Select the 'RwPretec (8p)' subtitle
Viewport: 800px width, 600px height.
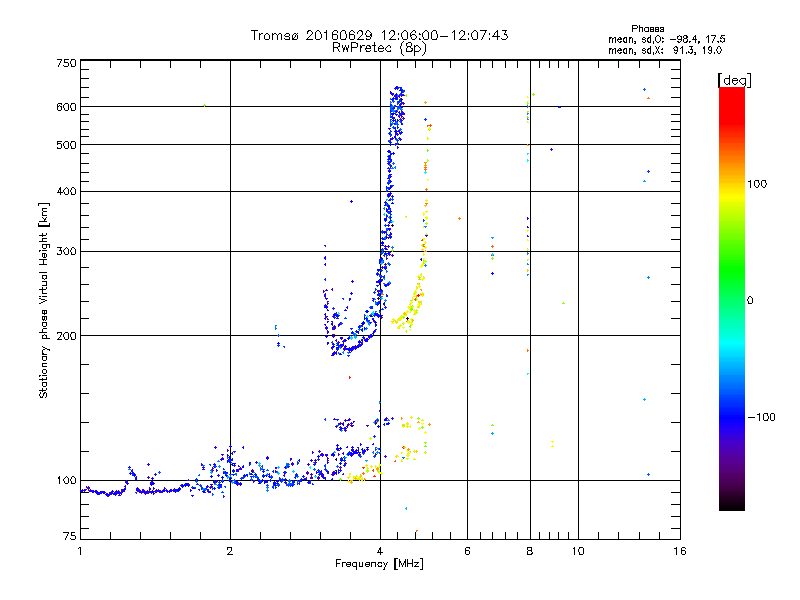point(379,48)
